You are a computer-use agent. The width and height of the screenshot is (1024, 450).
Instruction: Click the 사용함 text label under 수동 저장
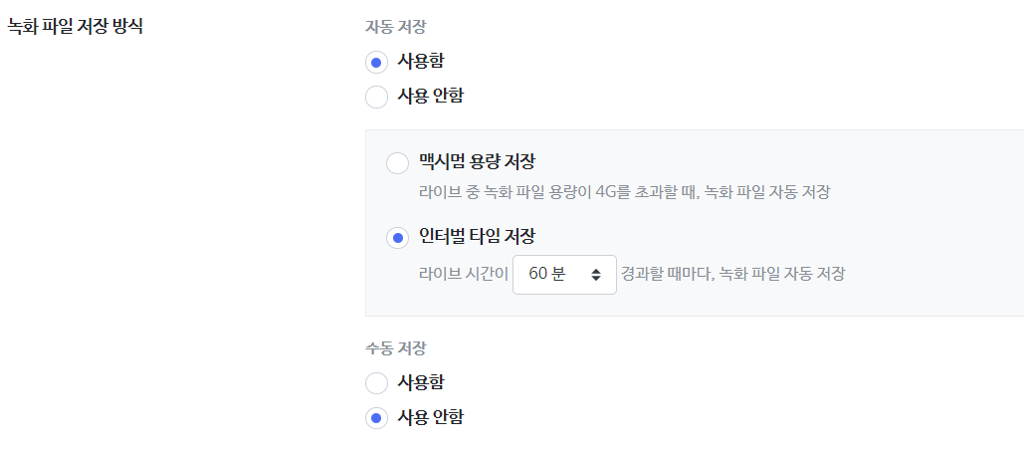(421, 382)
